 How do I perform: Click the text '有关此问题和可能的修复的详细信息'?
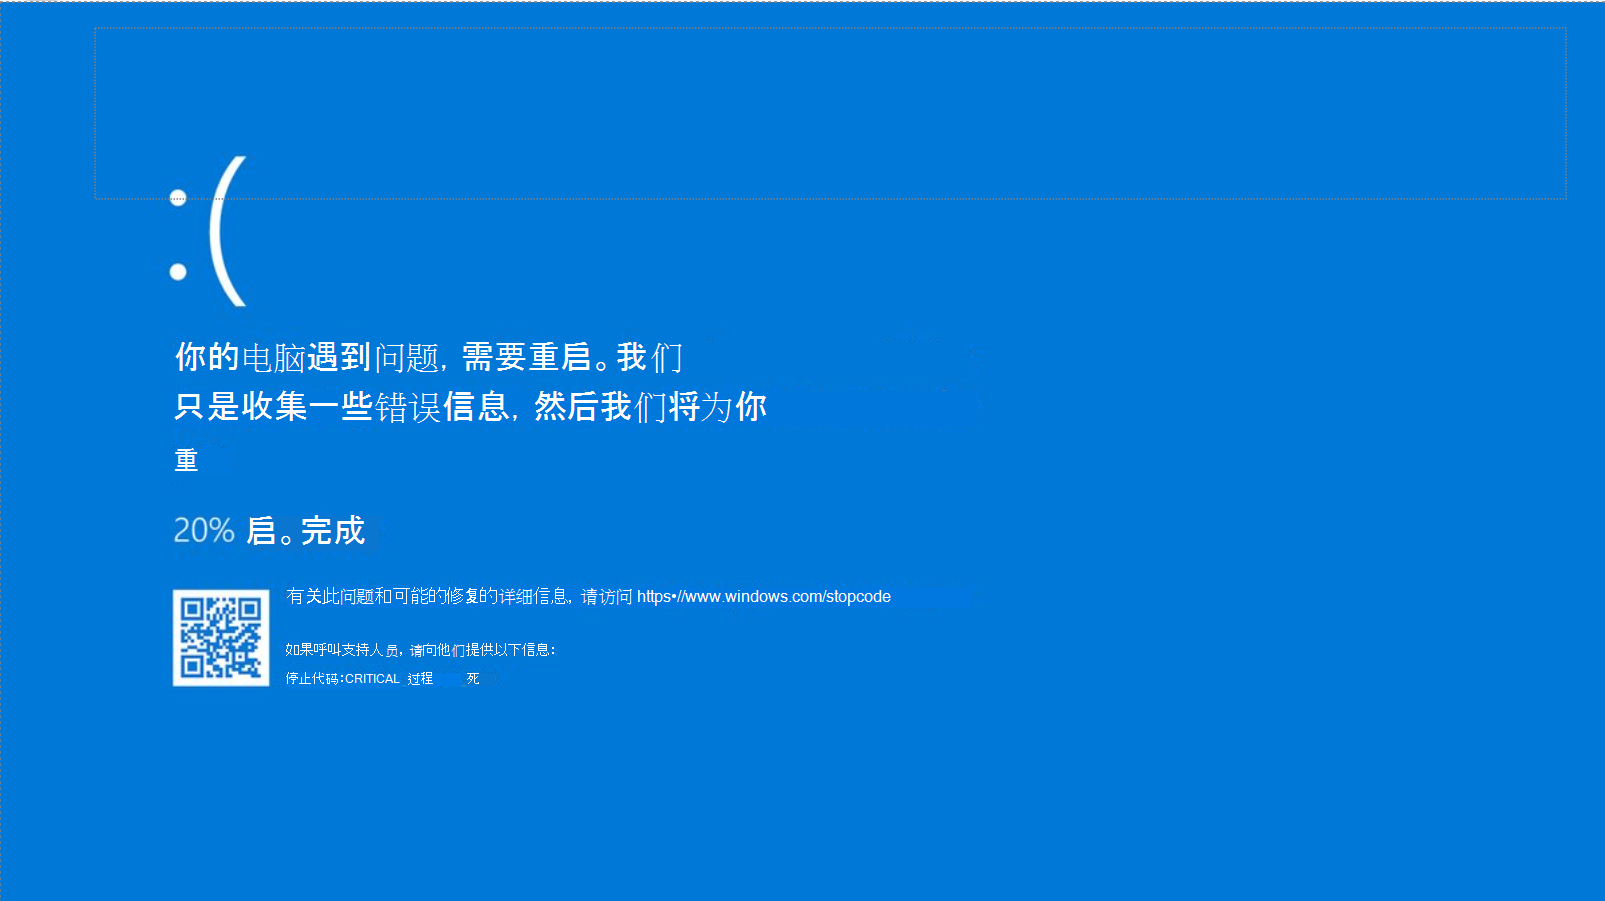tap(429, 597)
